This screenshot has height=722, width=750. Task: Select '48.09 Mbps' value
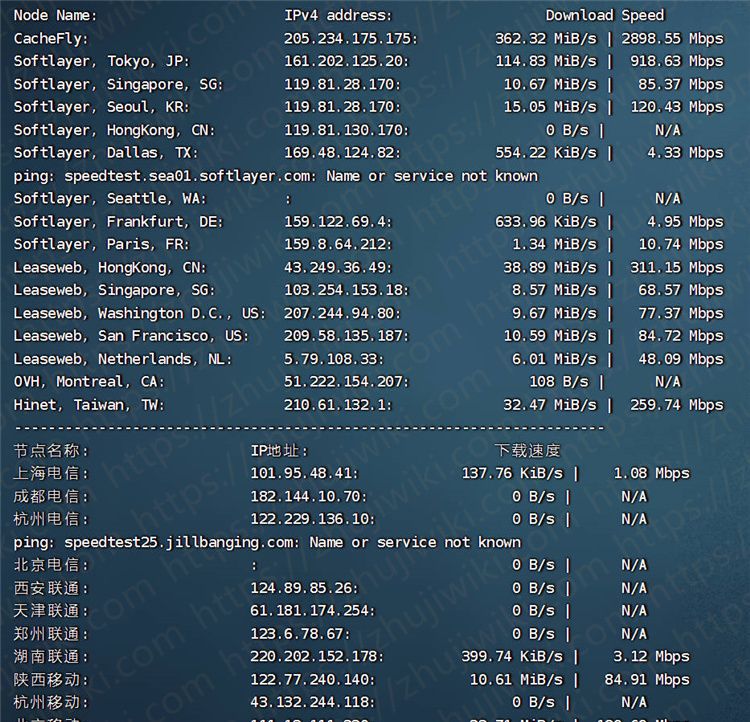point(681,359)
